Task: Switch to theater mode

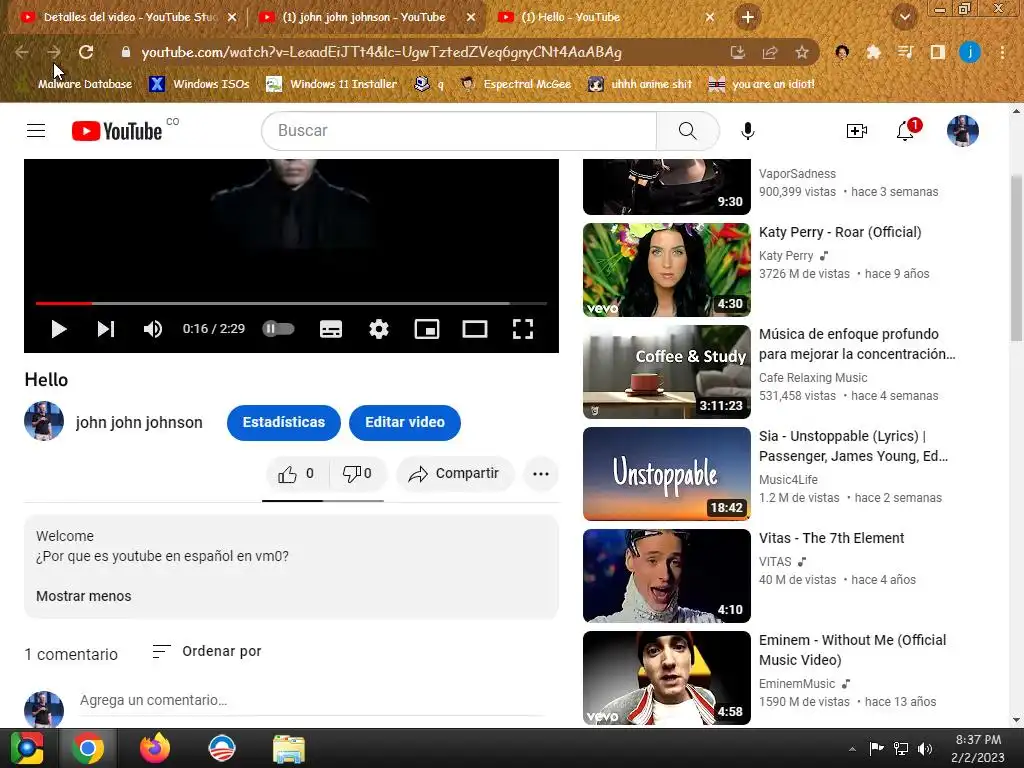Action: click(x=475, y=329)
